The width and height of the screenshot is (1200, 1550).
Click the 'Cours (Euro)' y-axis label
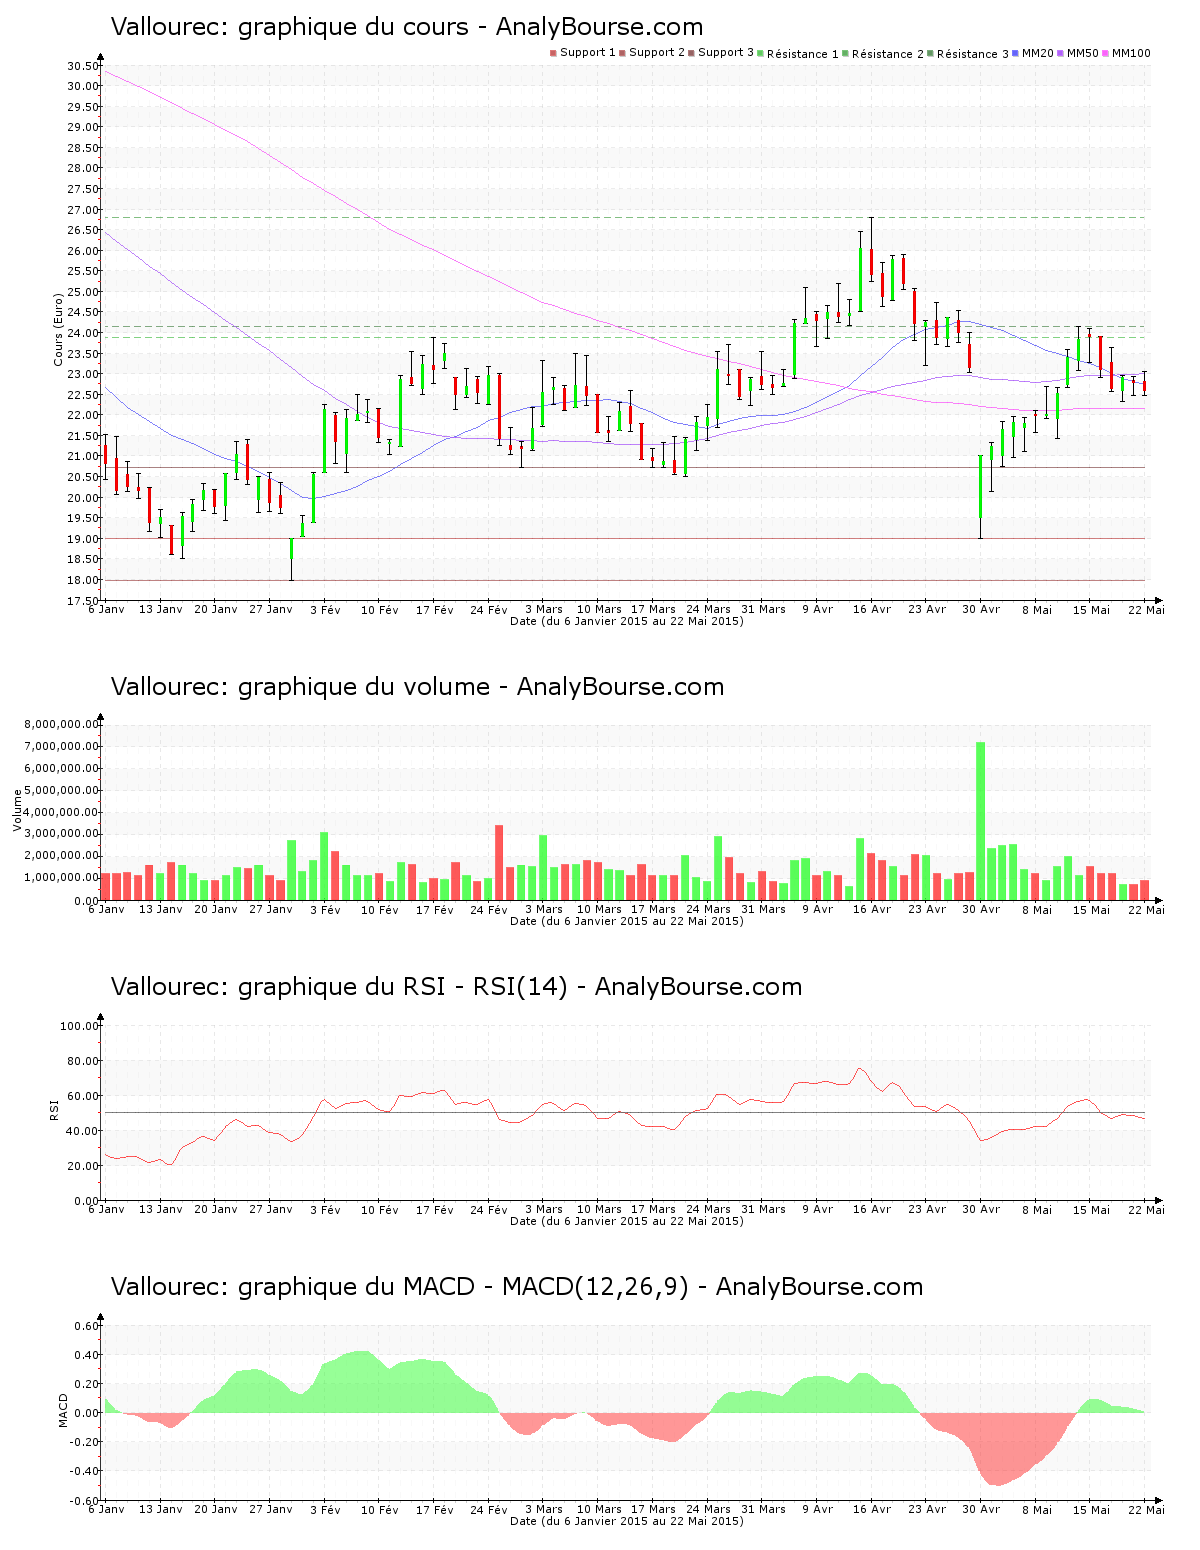58,329
